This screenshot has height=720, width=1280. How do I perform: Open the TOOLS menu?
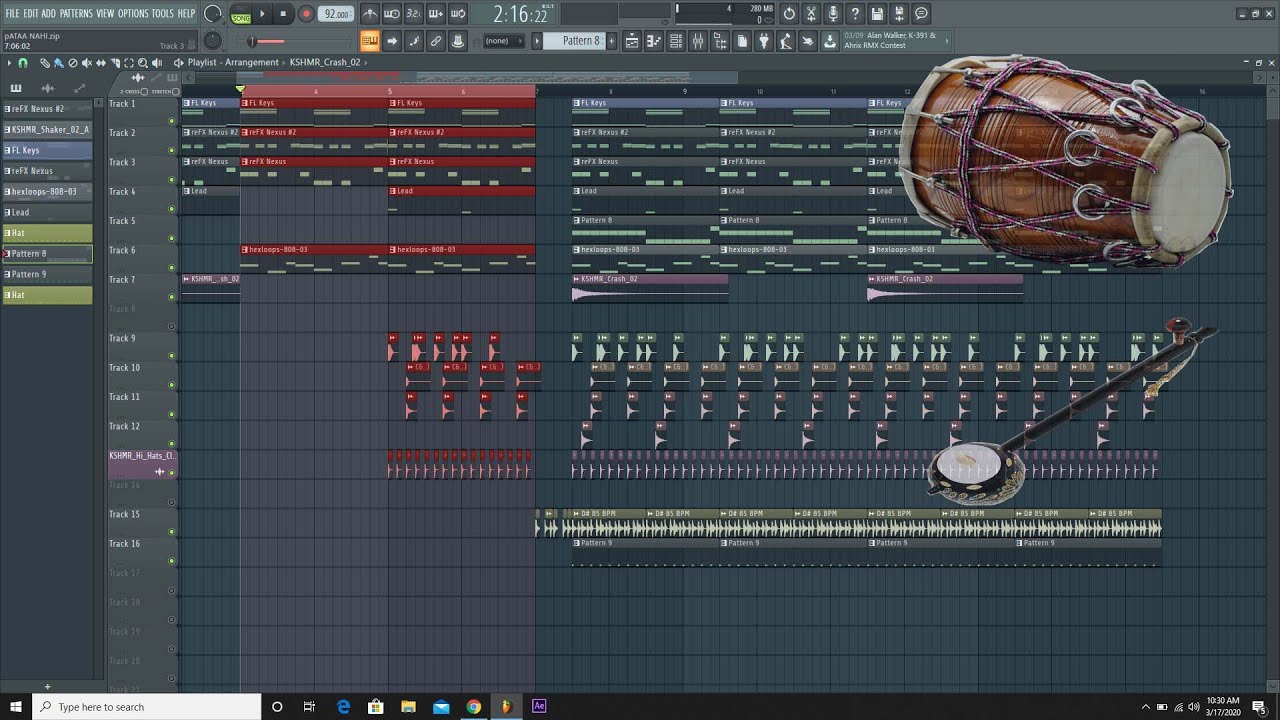pos(162,13)
